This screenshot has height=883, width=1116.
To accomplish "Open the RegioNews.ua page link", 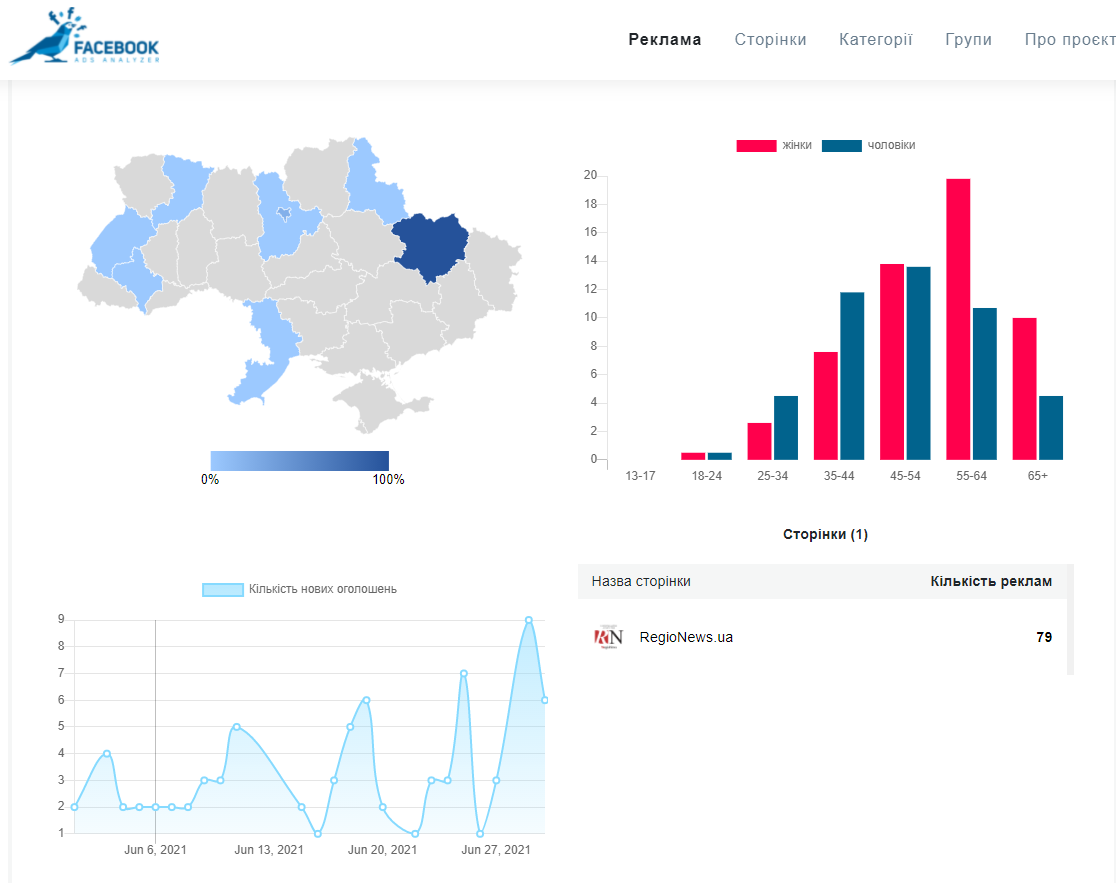I will (686, 637).
